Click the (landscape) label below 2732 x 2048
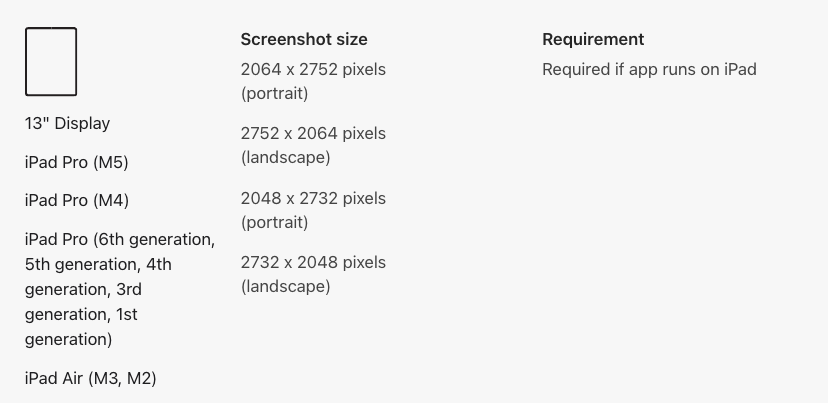 (x=285, y=287)
